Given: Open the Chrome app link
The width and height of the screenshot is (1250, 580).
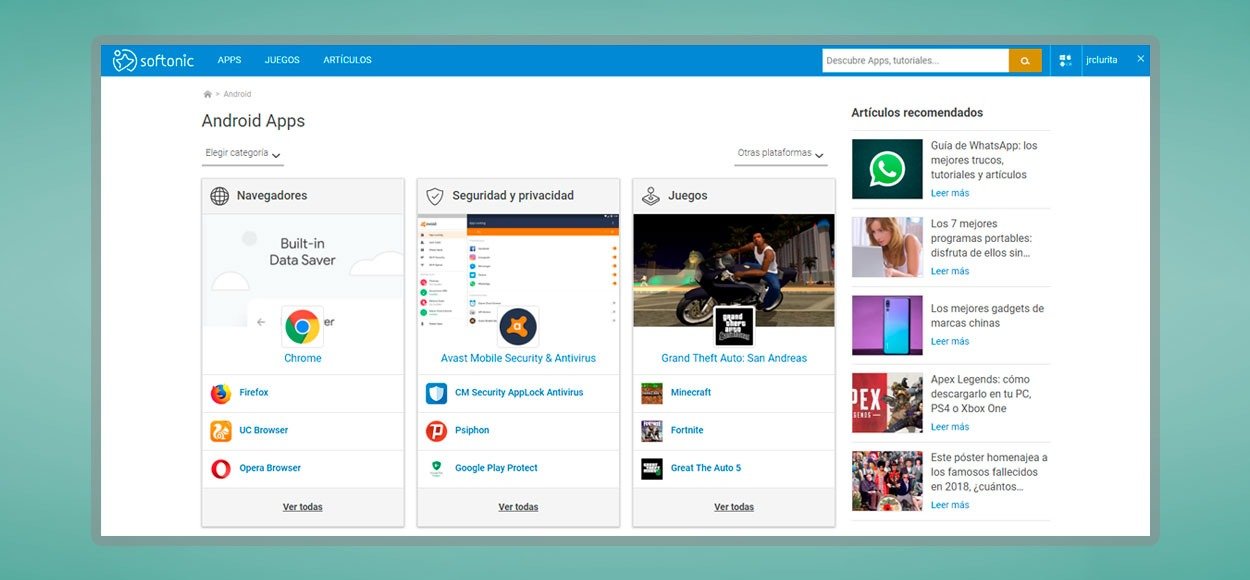Looking at the screenshot, I should [x=303, y=358].
